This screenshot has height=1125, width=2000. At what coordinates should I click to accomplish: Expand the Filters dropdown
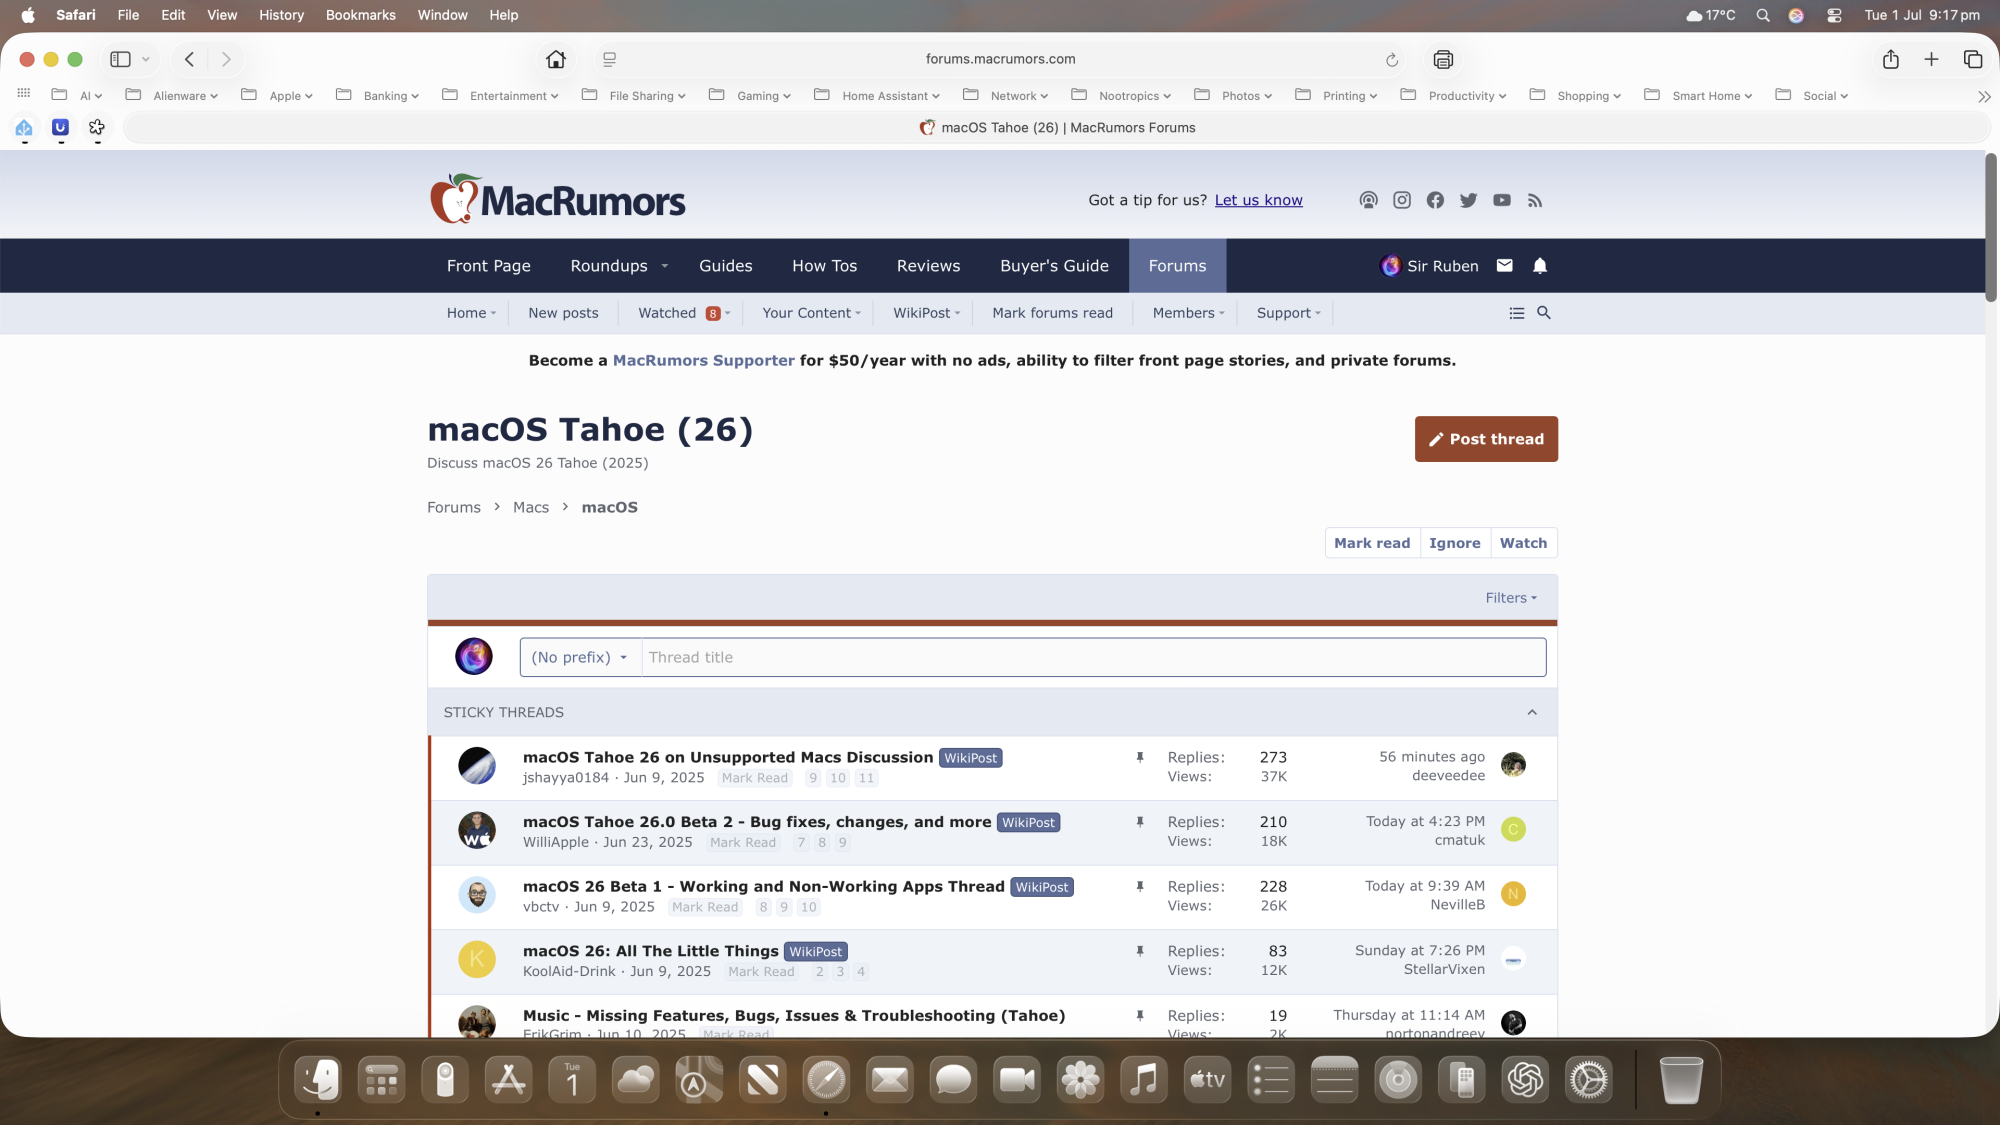coord(1511,598)
